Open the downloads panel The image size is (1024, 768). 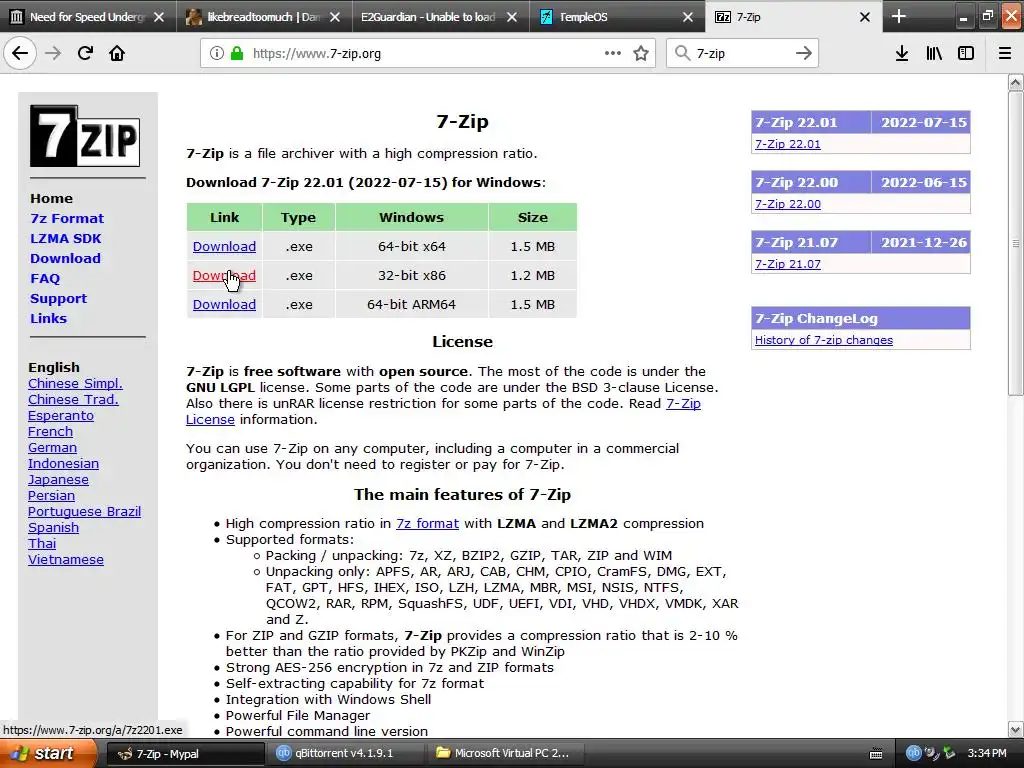(x=902, y=54)
